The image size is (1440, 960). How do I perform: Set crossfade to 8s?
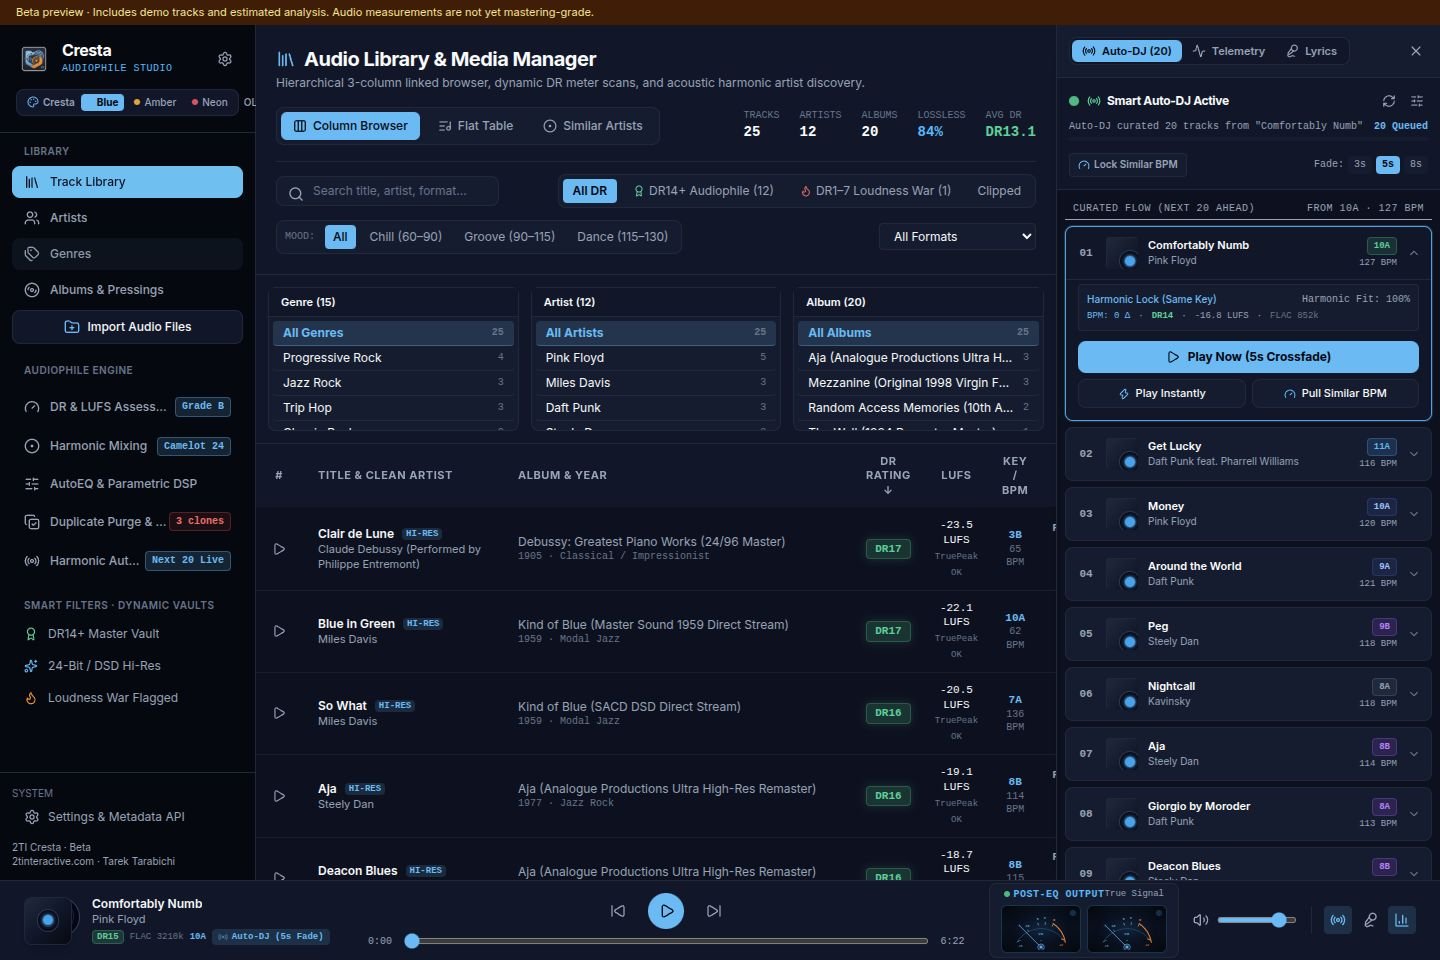coord(1416,164)
